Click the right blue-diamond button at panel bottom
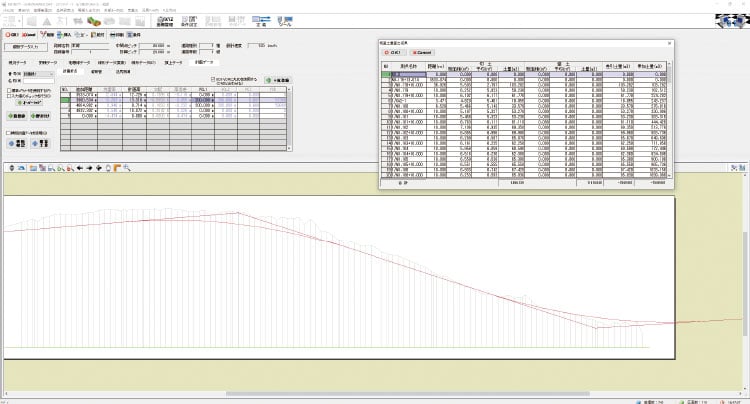The height and width of the screenshot is (404, 750). [41, 143]
